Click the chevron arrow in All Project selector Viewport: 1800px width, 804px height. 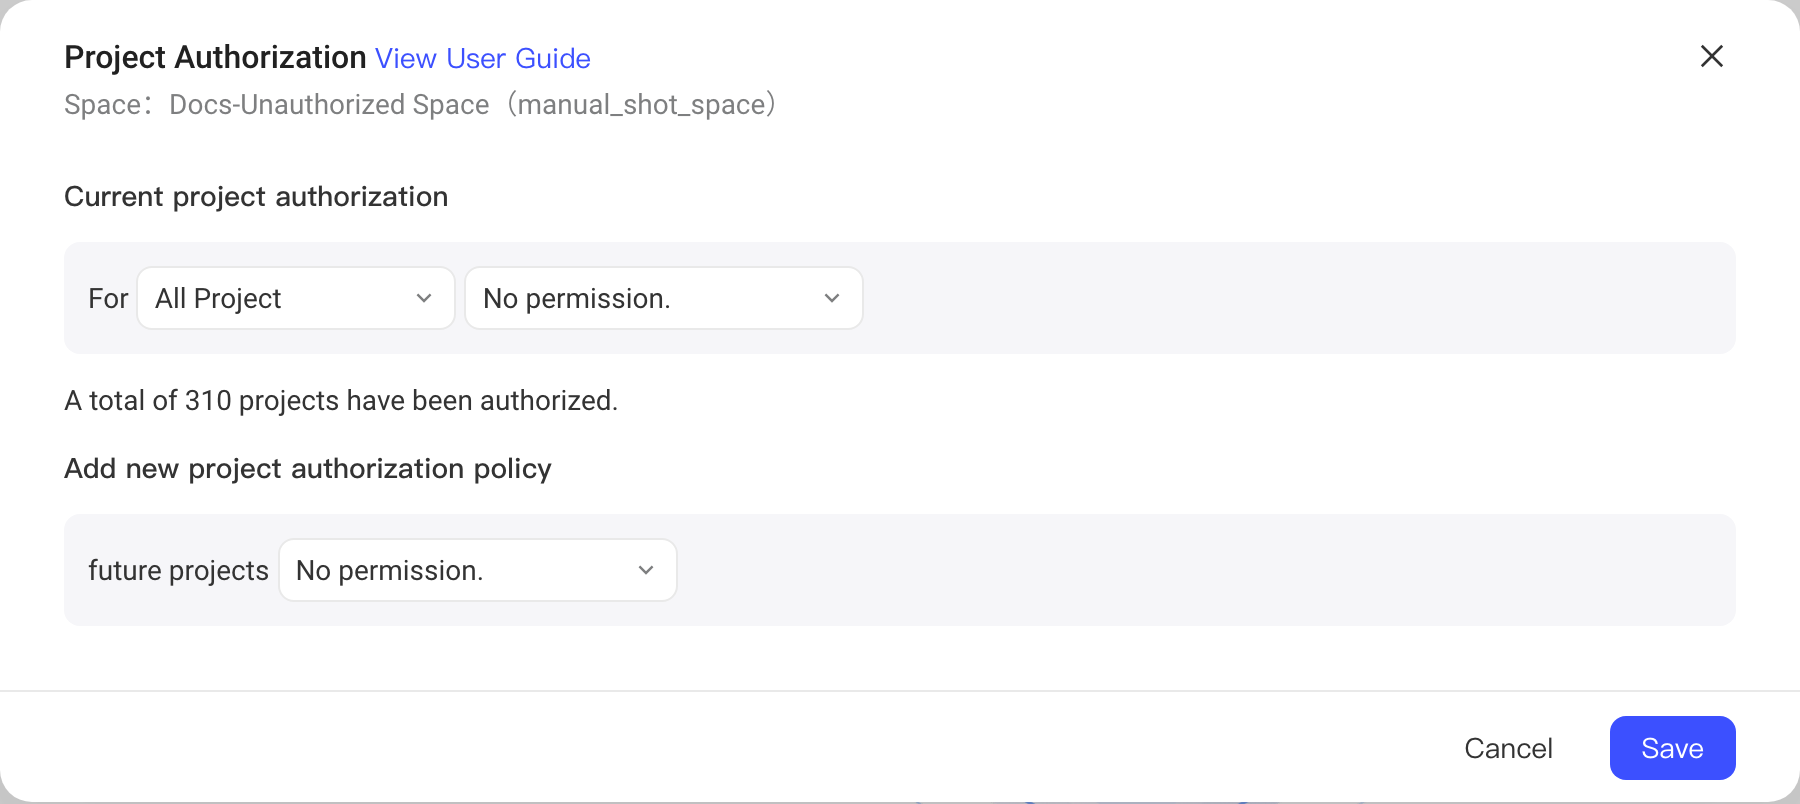(424, 298)
